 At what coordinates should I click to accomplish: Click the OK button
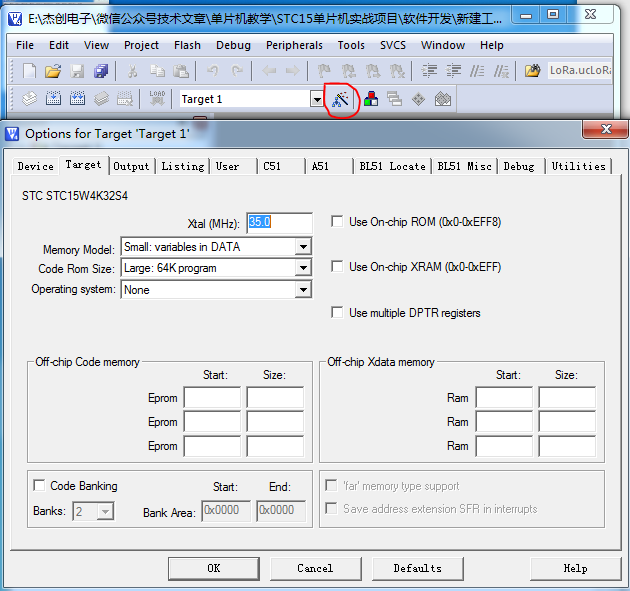point(214,569)
